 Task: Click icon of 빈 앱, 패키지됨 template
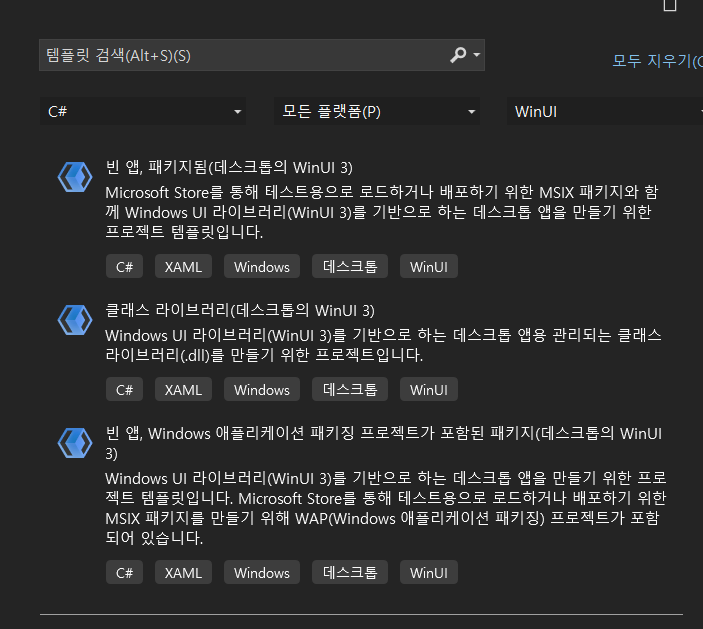(x=75, y=177)
